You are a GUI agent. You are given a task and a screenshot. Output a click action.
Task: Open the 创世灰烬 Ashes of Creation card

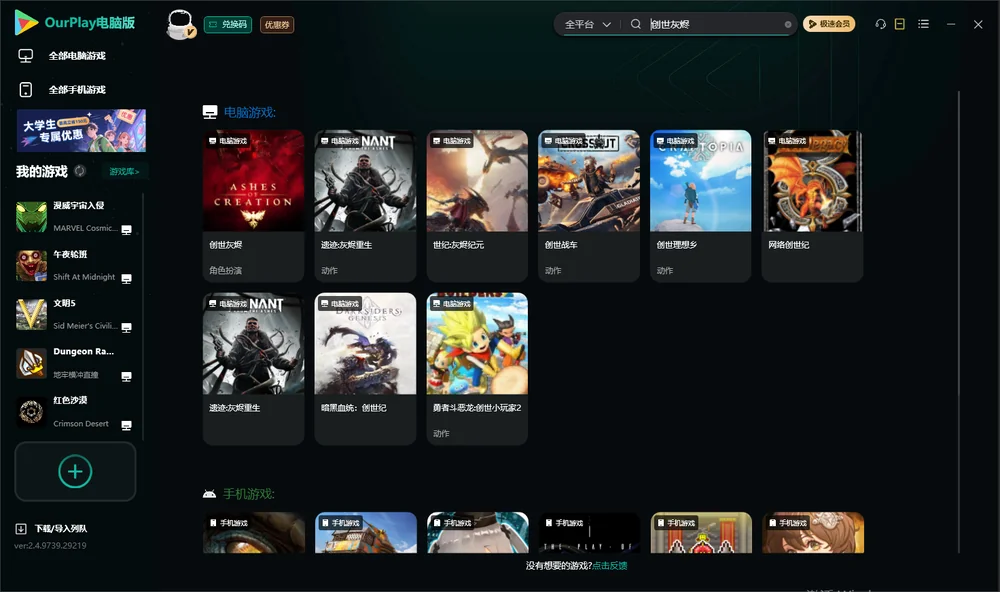point(253,205)
